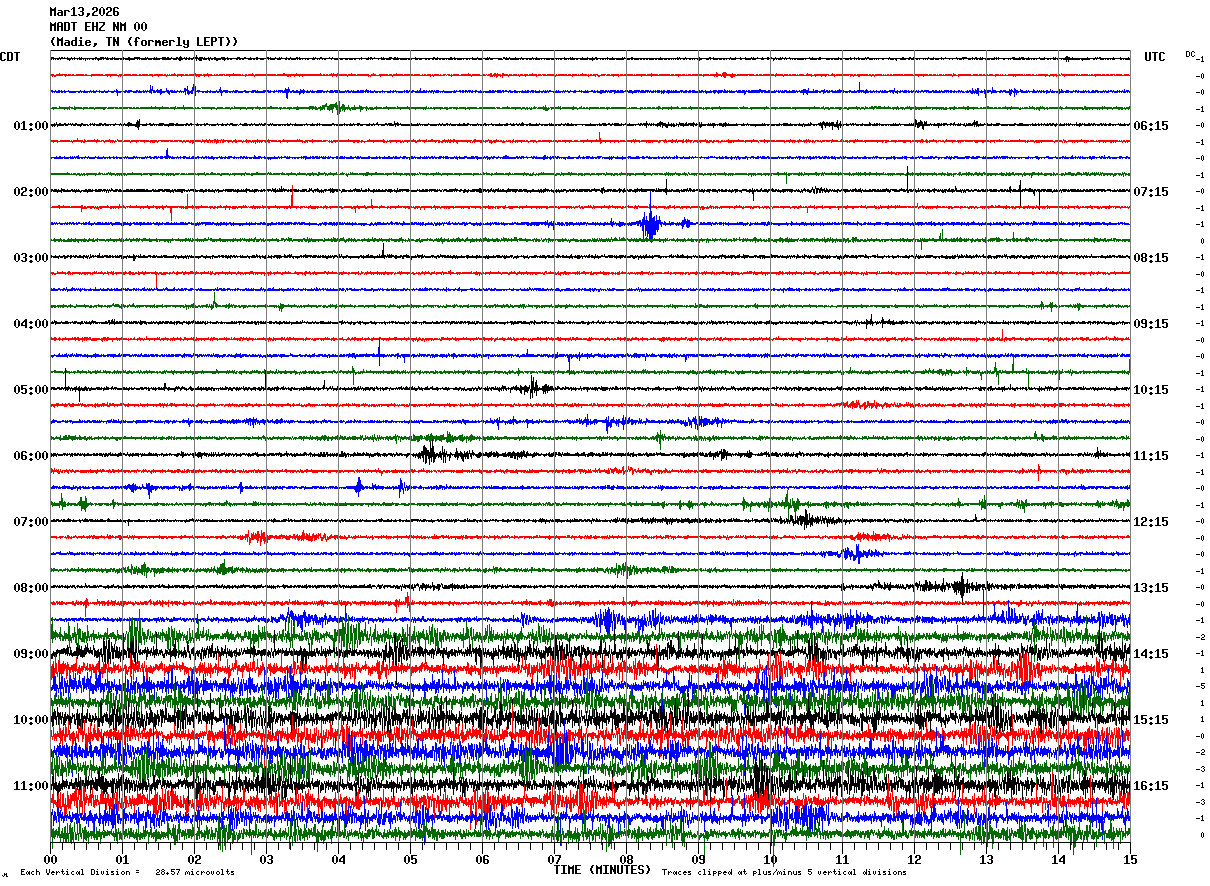This screenshot has height=886, width=1210.
Task: Click the 01:00 CDT row label
Action: (30, 126)
